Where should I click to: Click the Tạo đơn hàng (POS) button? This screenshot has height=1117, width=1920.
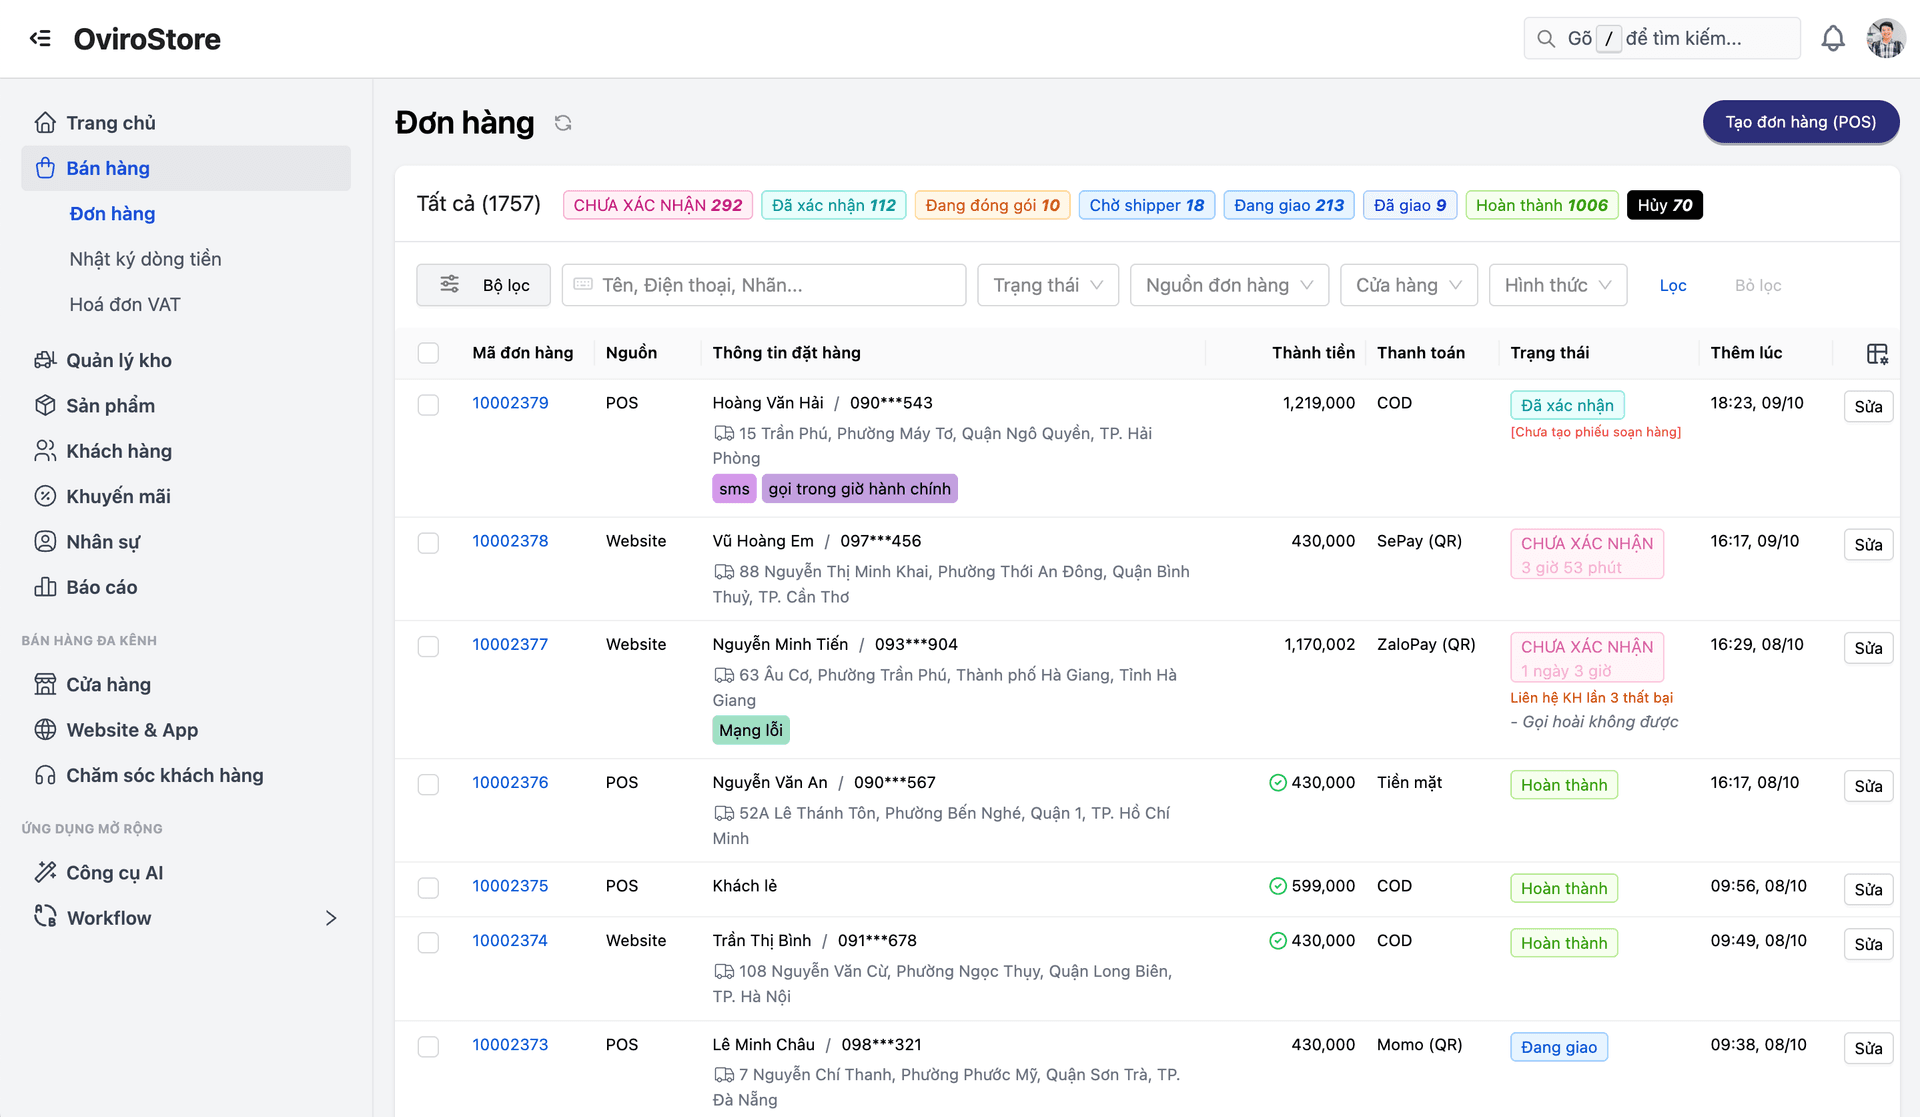[x=1800, y=122]
